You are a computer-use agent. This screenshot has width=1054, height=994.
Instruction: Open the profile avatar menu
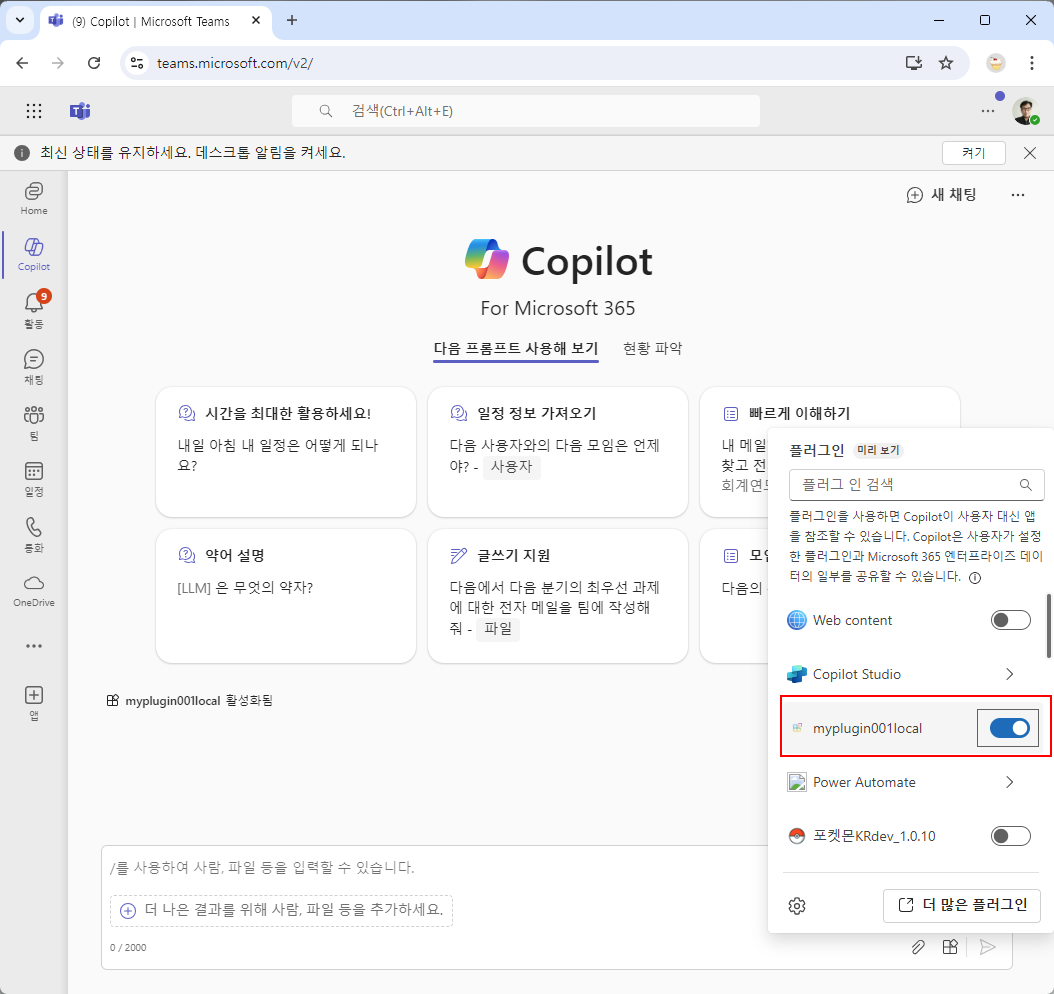tap(1025, 111)
